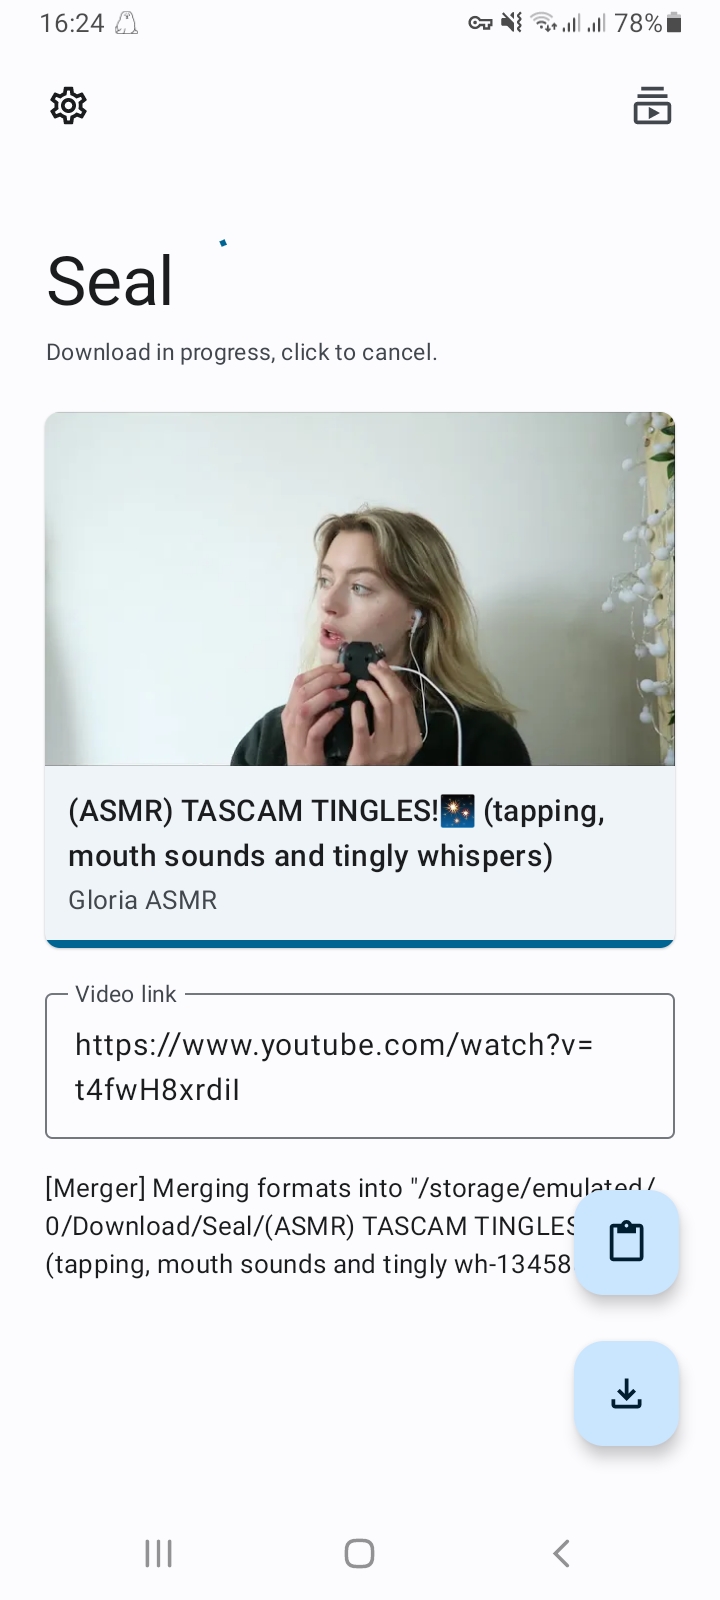Tap the Gloria ASMR channel name
The width and height of the screenshot is (720, 1600).
click(x=142, y=900)
